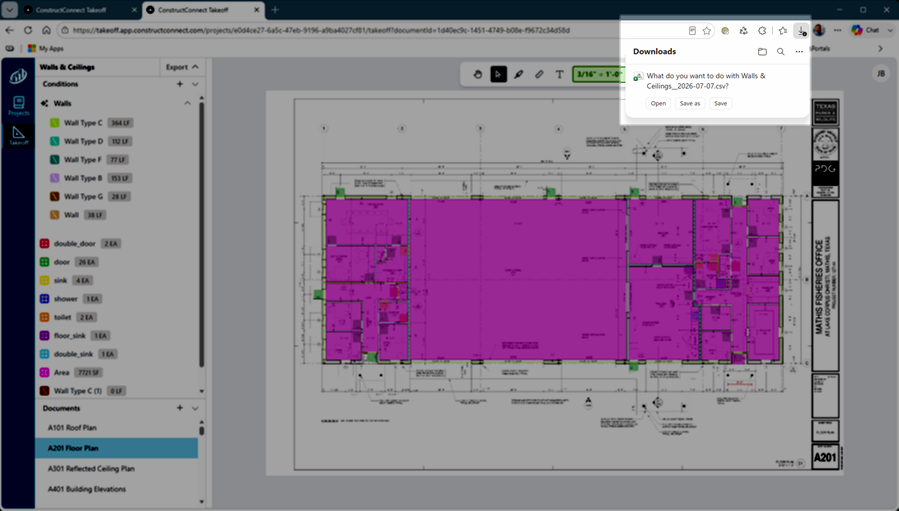Open the Projects sidebar section
899x511 pixels.
click(x=18, y=106)
